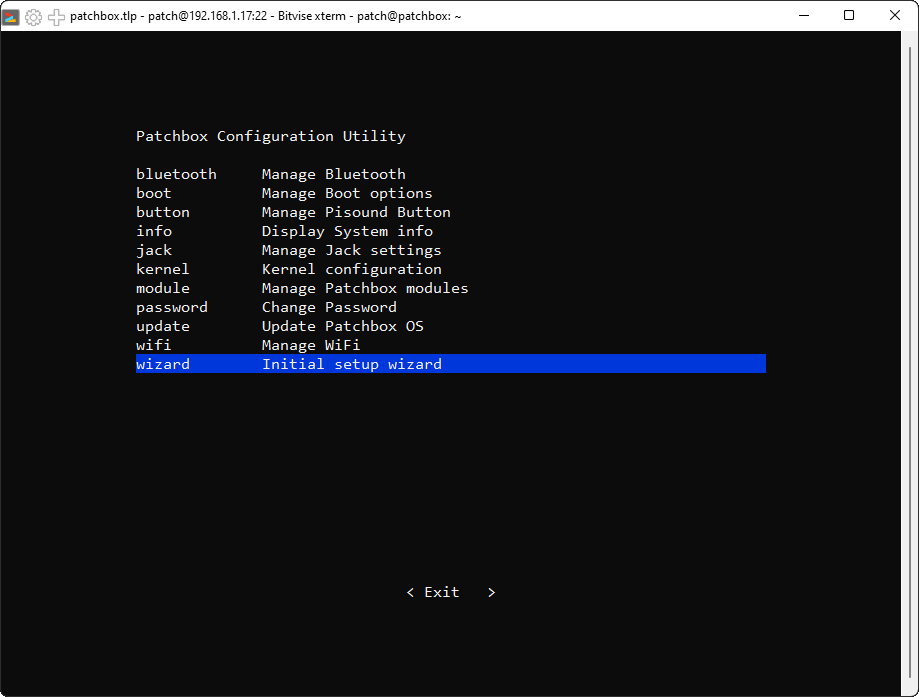Click the window title text
The image size is (919, 697).
(x=266, y=16)
